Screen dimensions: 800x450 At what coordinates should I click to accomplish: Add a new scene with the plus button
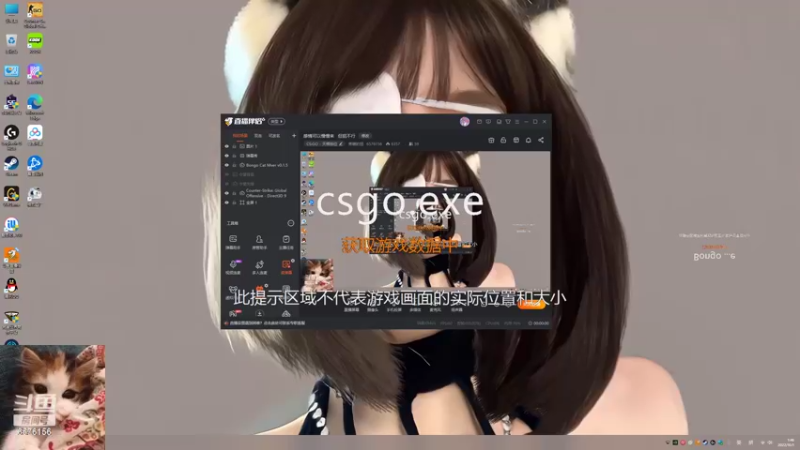pos(294,136)
